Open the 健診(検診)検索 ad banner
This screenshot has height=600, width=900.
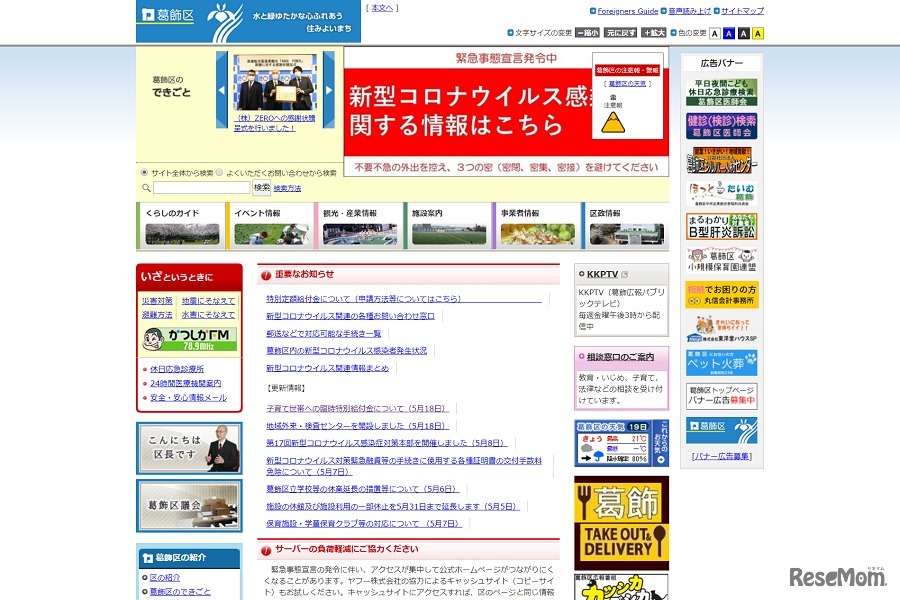[721, 126]
